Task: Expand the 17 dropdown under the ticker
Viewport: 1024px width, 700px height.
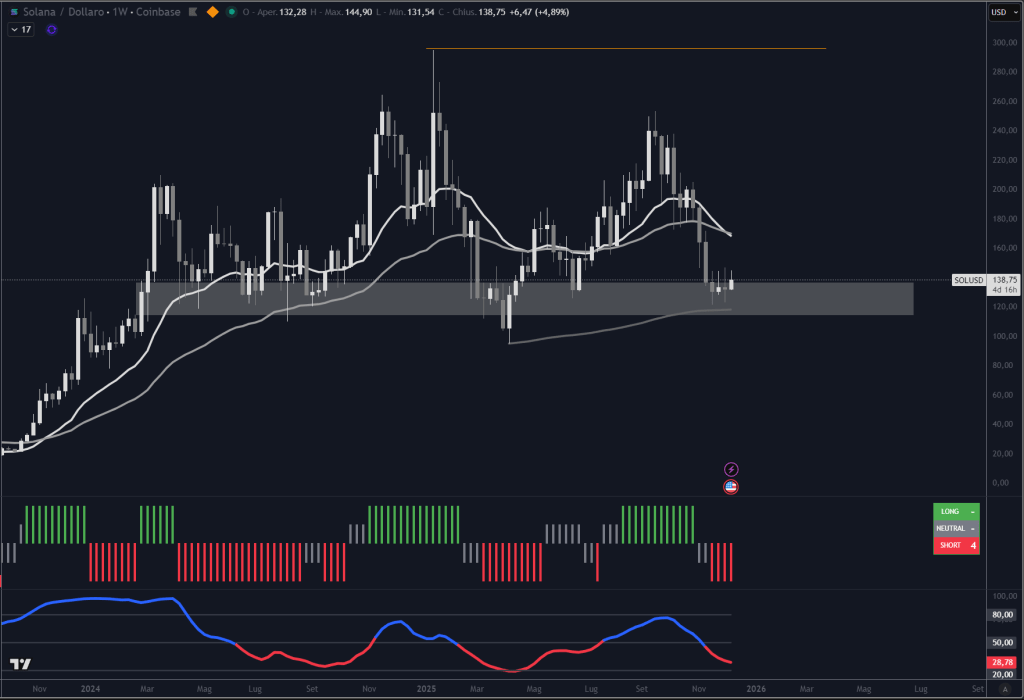Action: pos(20,29)
